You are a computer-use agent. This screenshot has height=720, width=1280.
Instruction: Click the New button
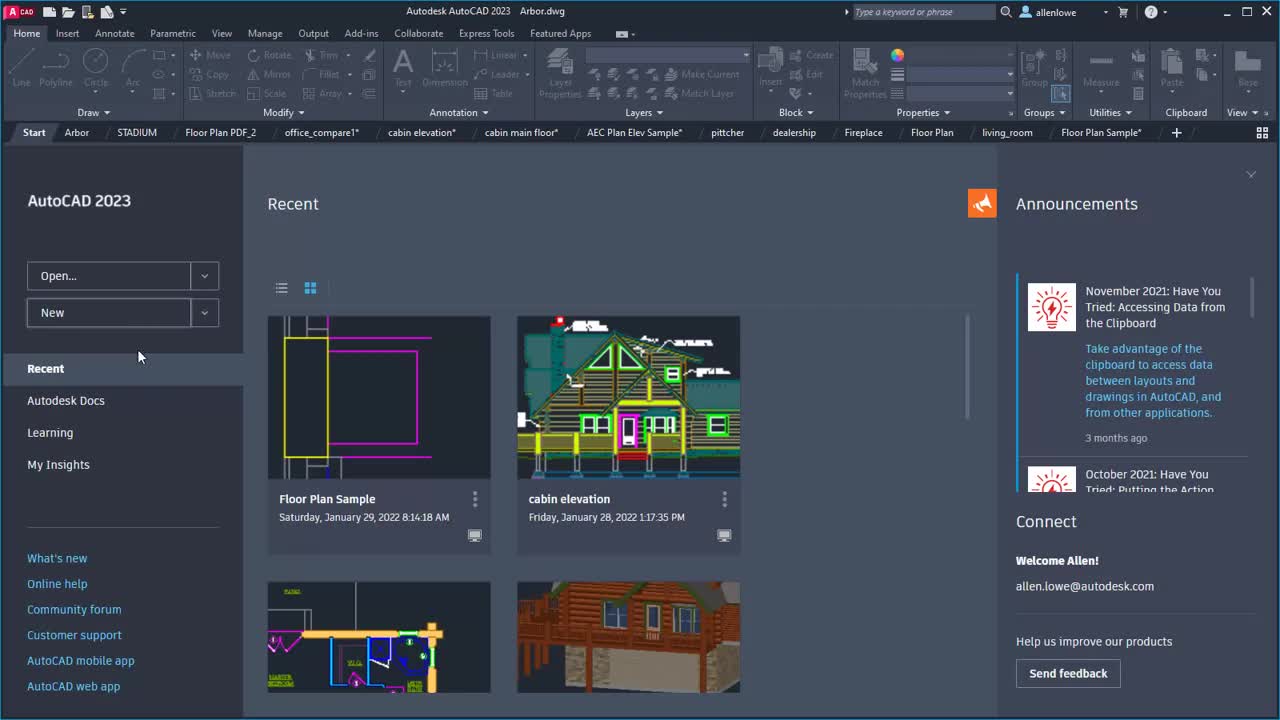pyautogui.click(x=109, y=313)
